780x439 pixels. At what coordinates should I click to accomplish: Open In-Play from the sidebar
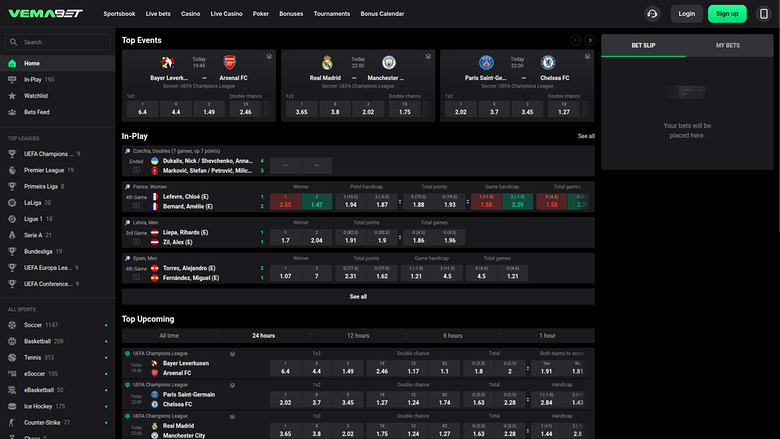pyautogui.click(x=57, y=80)
